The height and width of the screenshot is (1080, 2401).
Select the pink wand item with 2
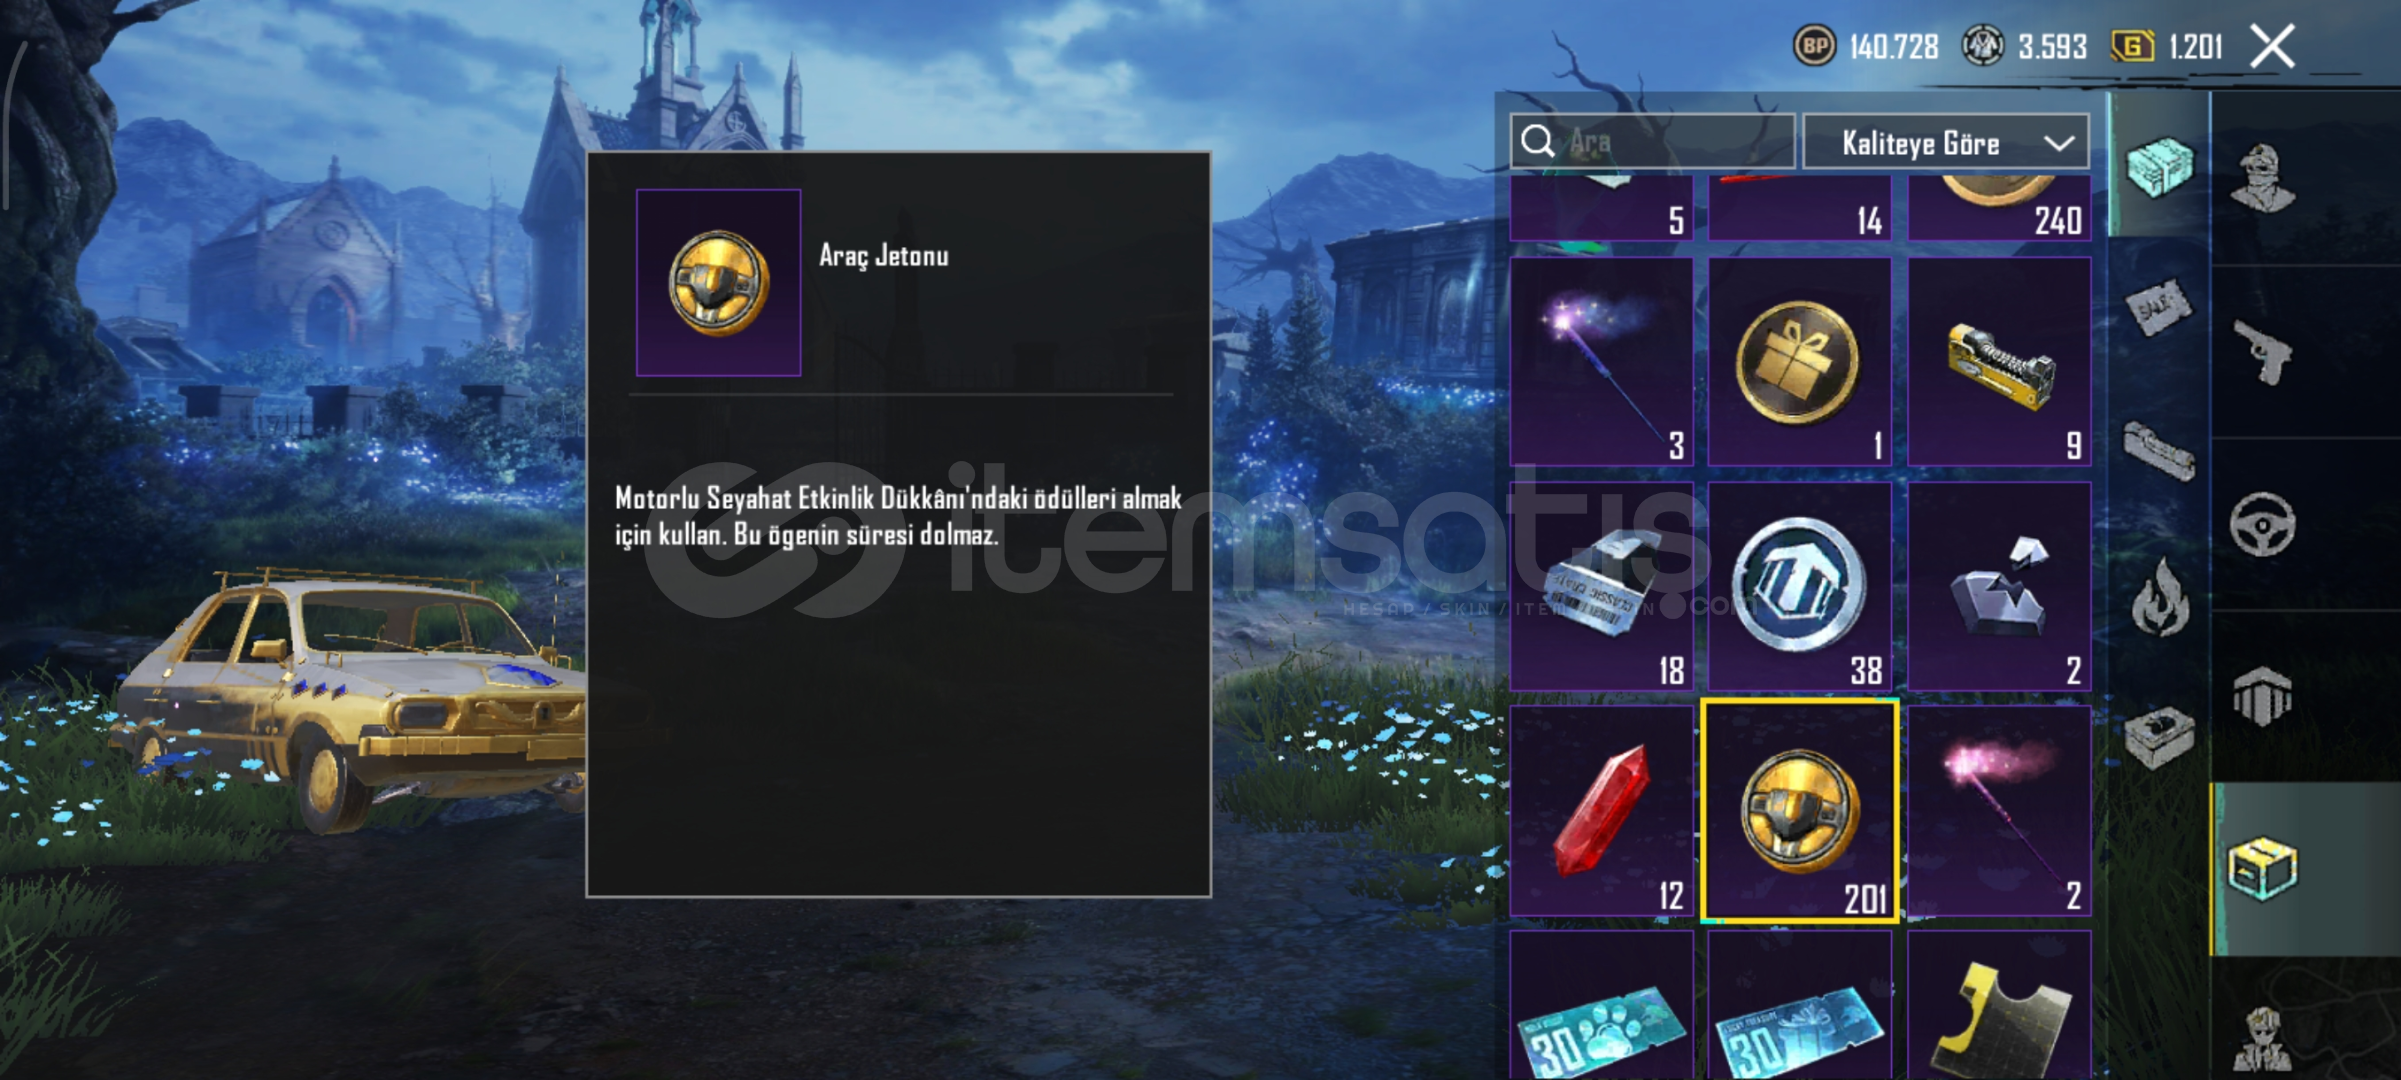pos(1999,811)
